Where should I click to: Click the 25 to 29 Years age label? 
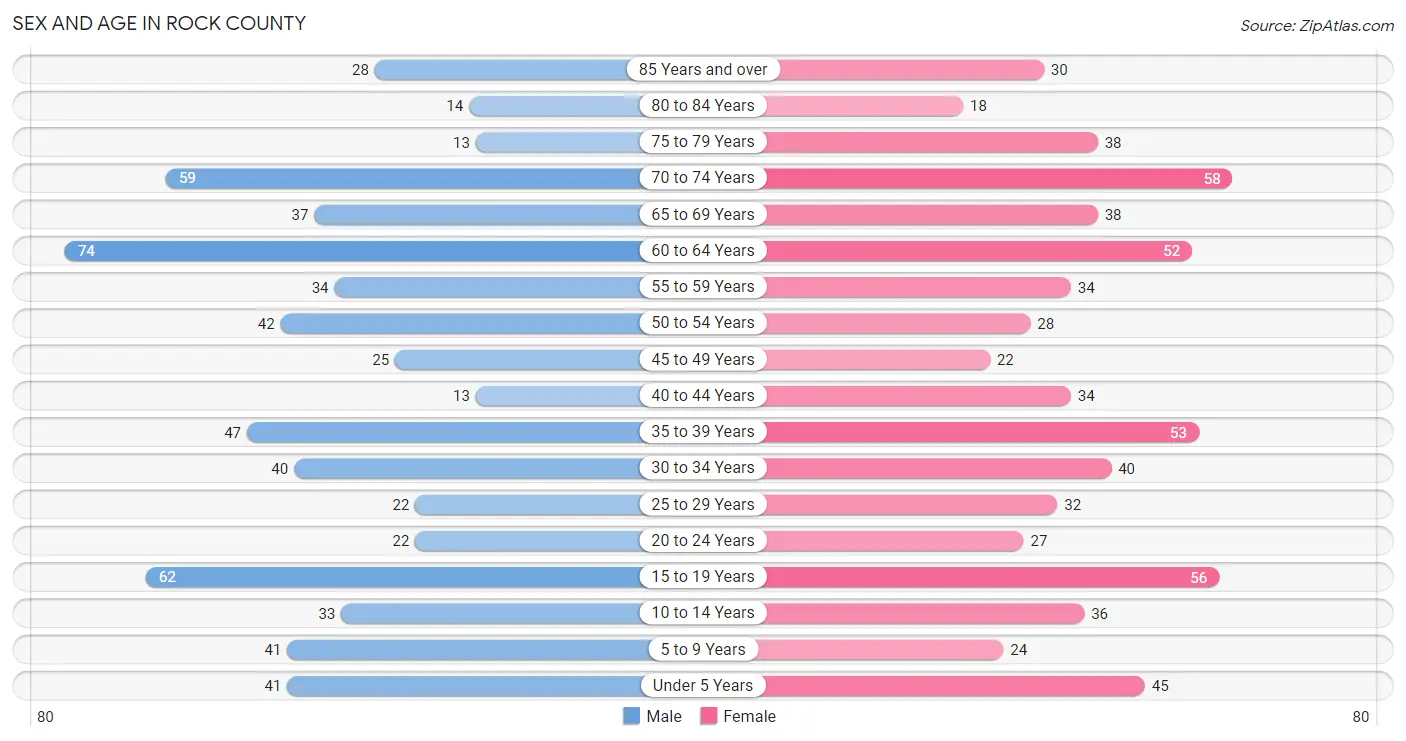click(703, 504)
